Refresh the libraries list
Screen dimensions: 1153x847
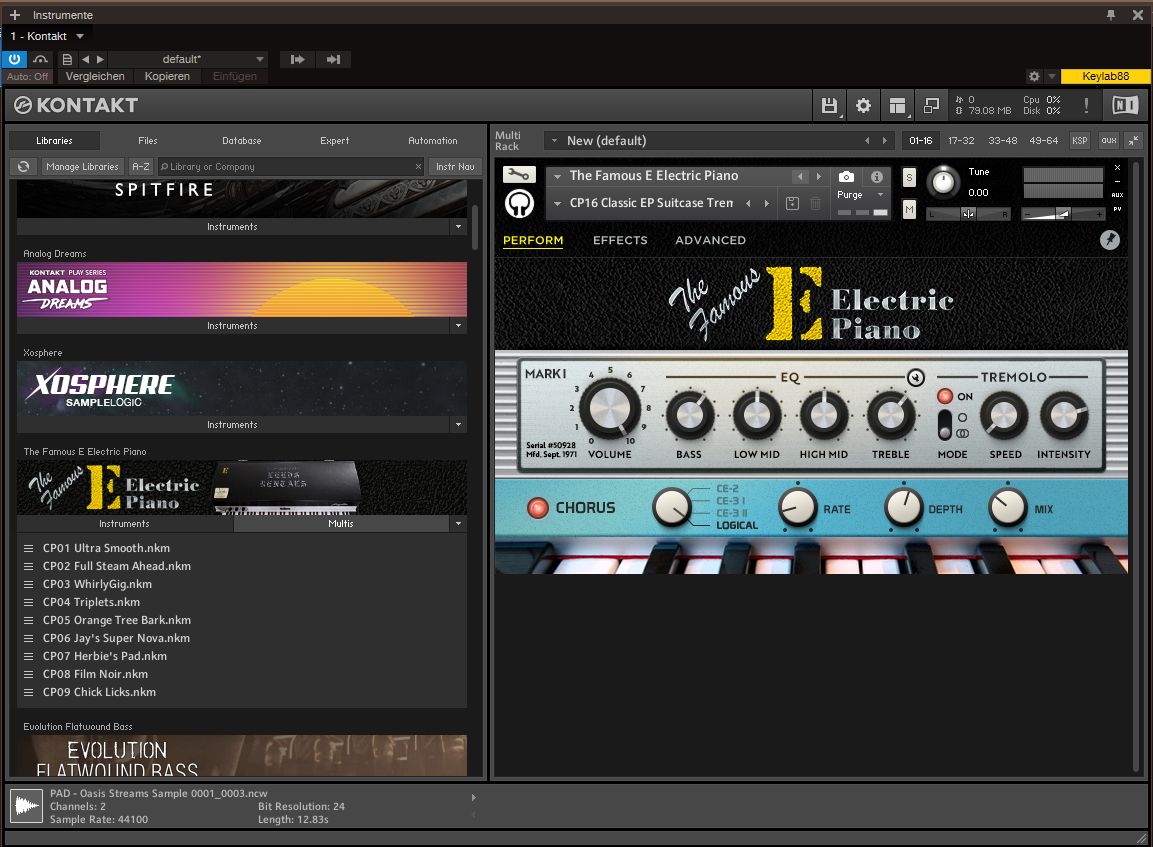[x=24, y=167]
